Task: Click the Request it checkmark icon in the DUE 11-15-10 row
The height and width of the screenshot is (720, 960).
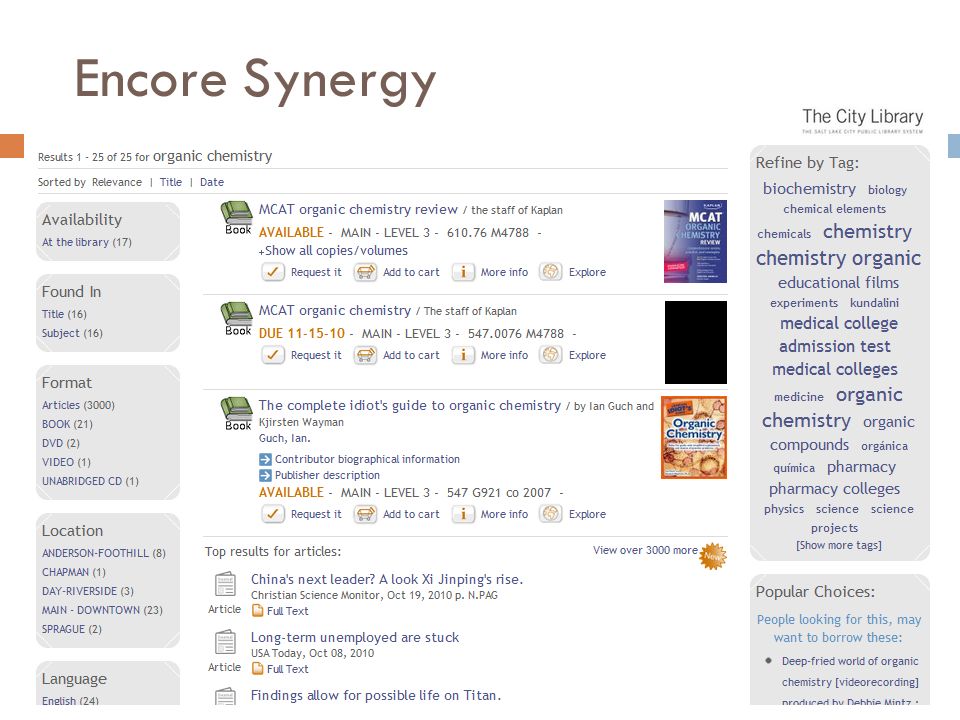Action: (272, 355)
